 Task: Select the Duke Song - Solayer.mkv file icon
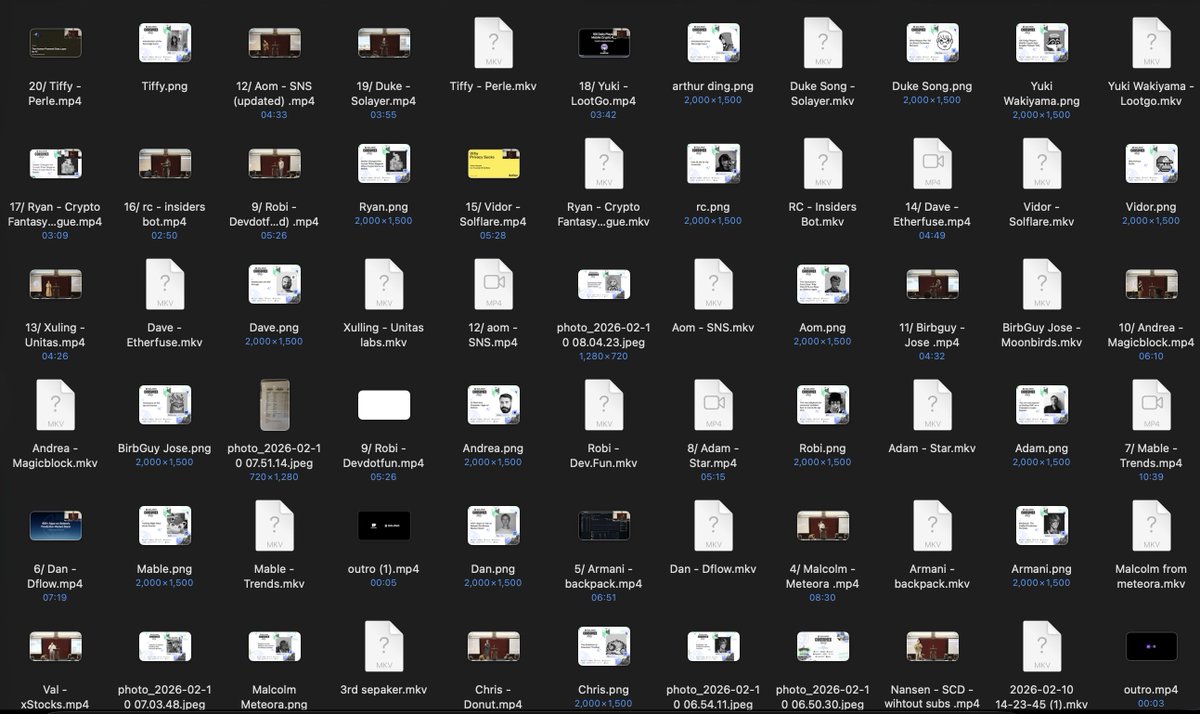pyautogui.click(x=823, y=43)
